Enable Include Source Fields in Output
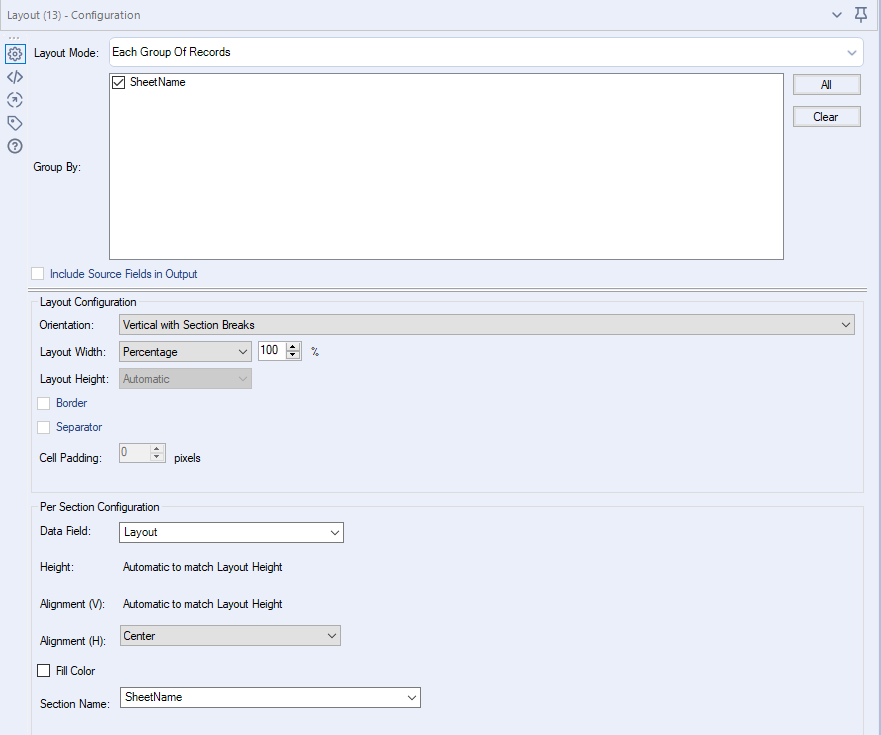Image resolution: width=881 pixels, height=735 pixels. click(x=37, y=273)
